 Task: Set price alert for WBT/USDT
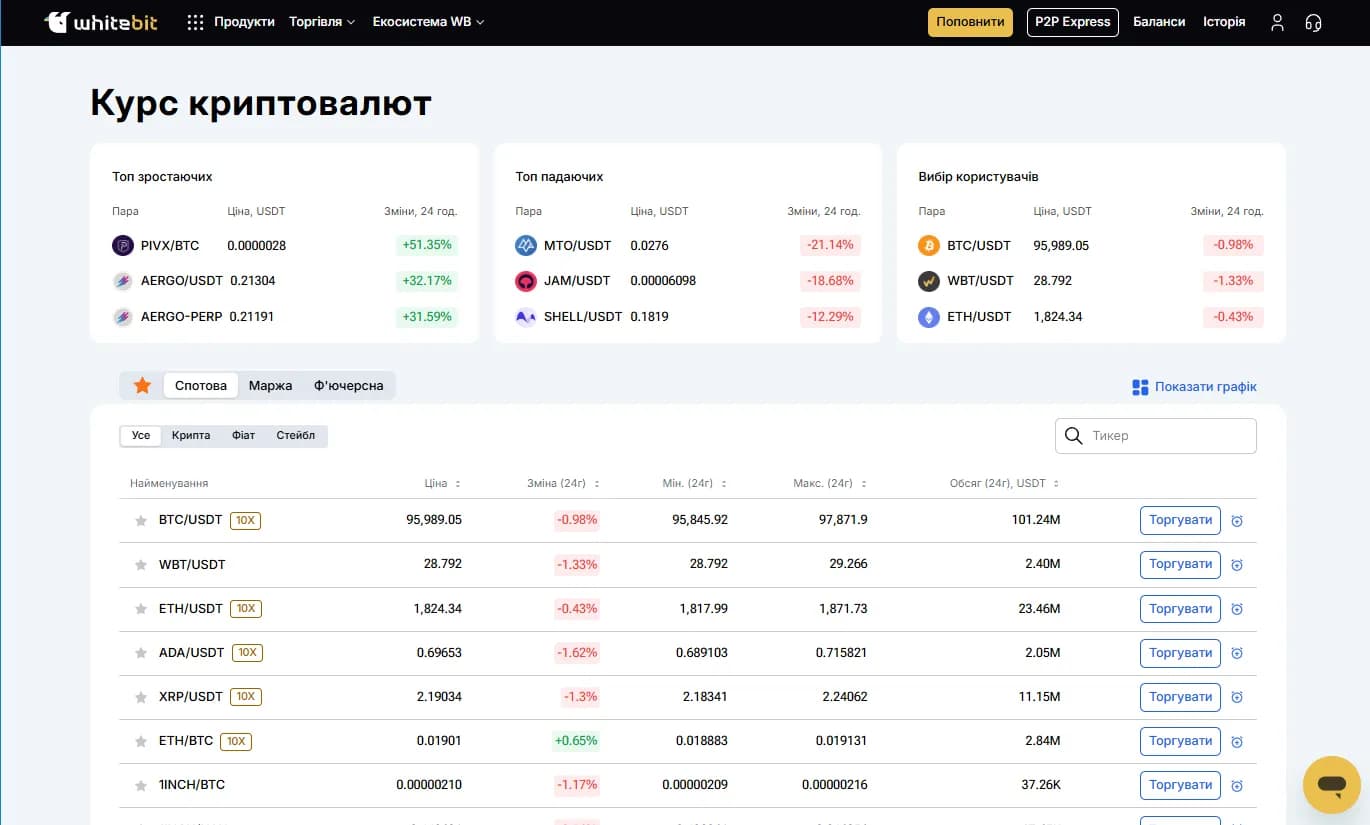click(1237, 565)
